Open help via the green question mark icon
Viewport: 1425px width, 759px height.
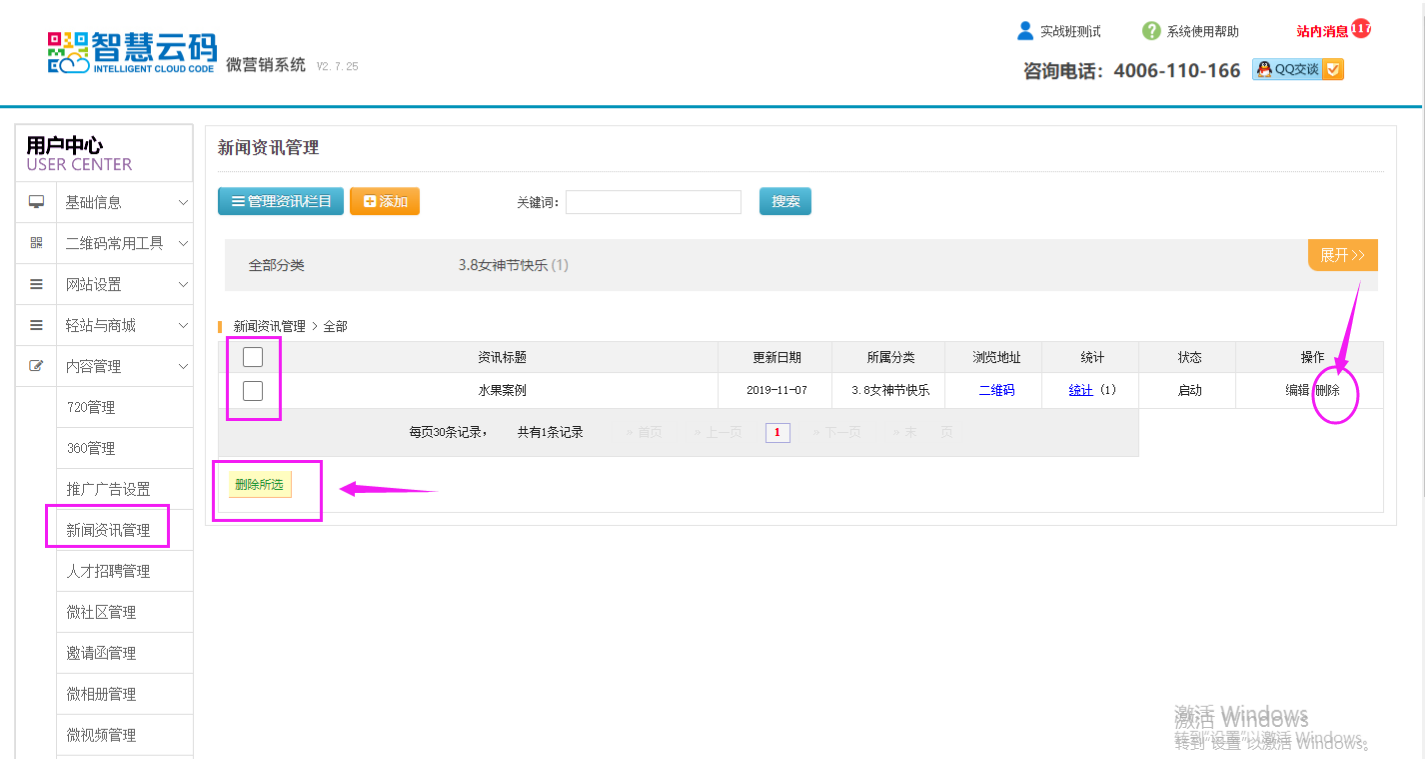click(1151, 31)
